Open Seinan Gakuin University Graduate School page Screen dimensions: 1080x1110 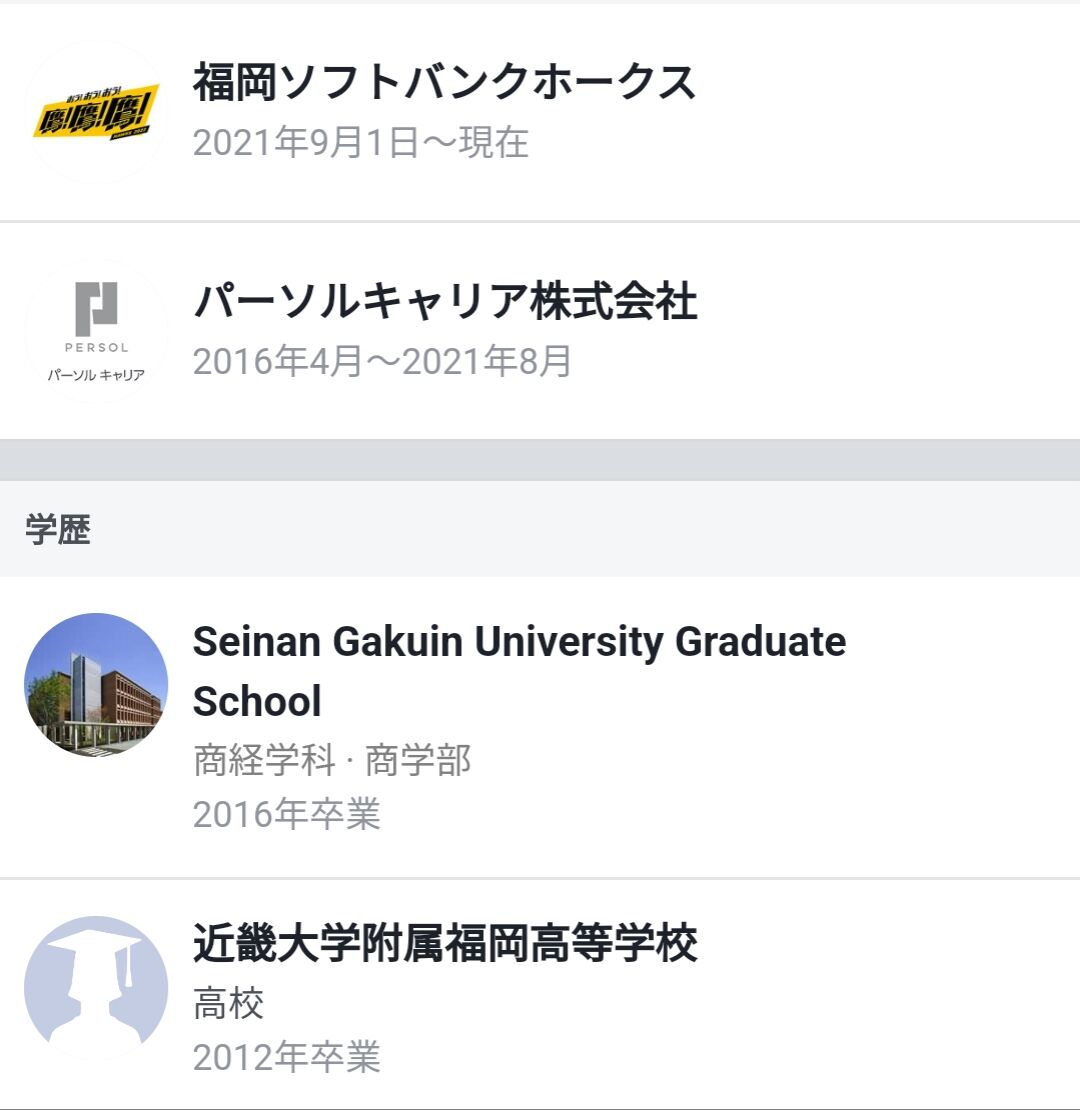coord(518,642)
